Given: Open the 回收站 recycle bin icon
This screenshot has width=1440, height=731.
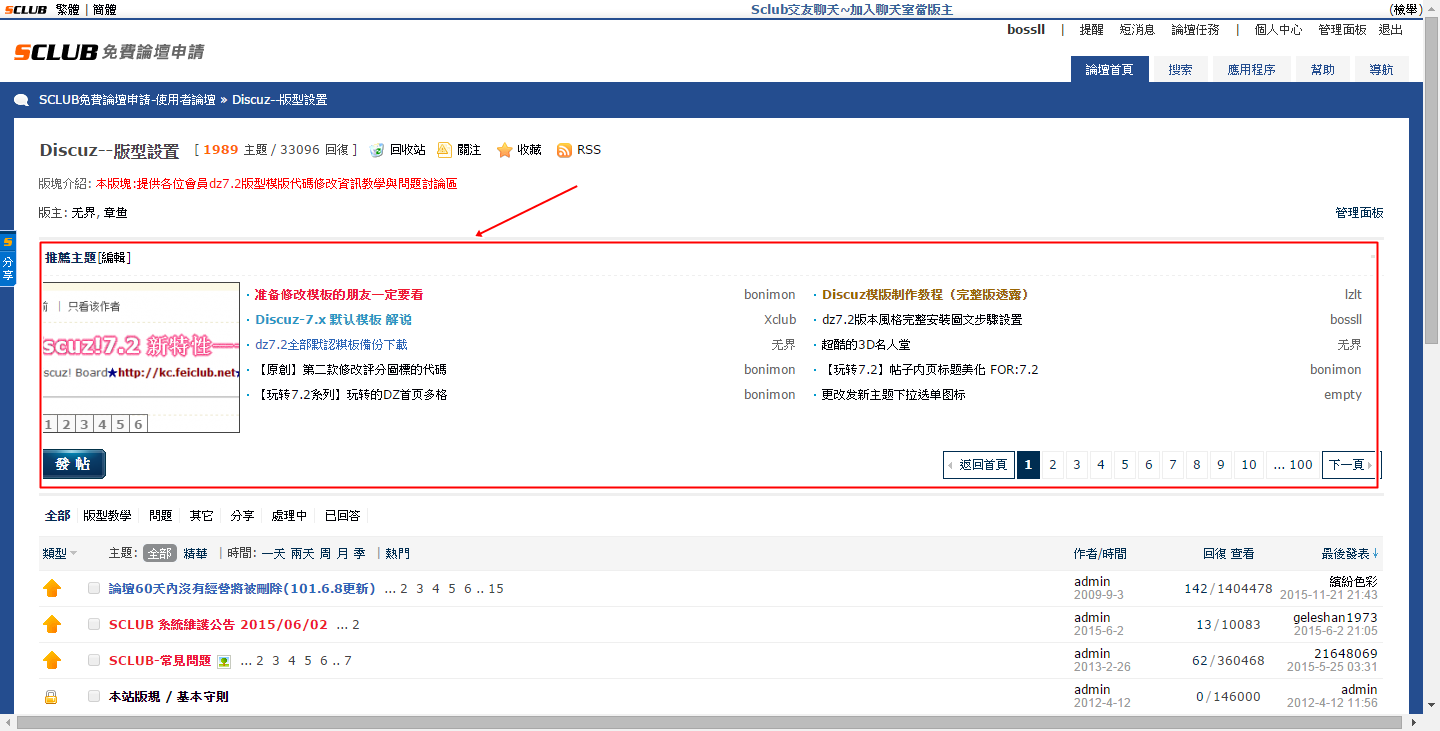Looking at the screenshot, I should (377, 150).
